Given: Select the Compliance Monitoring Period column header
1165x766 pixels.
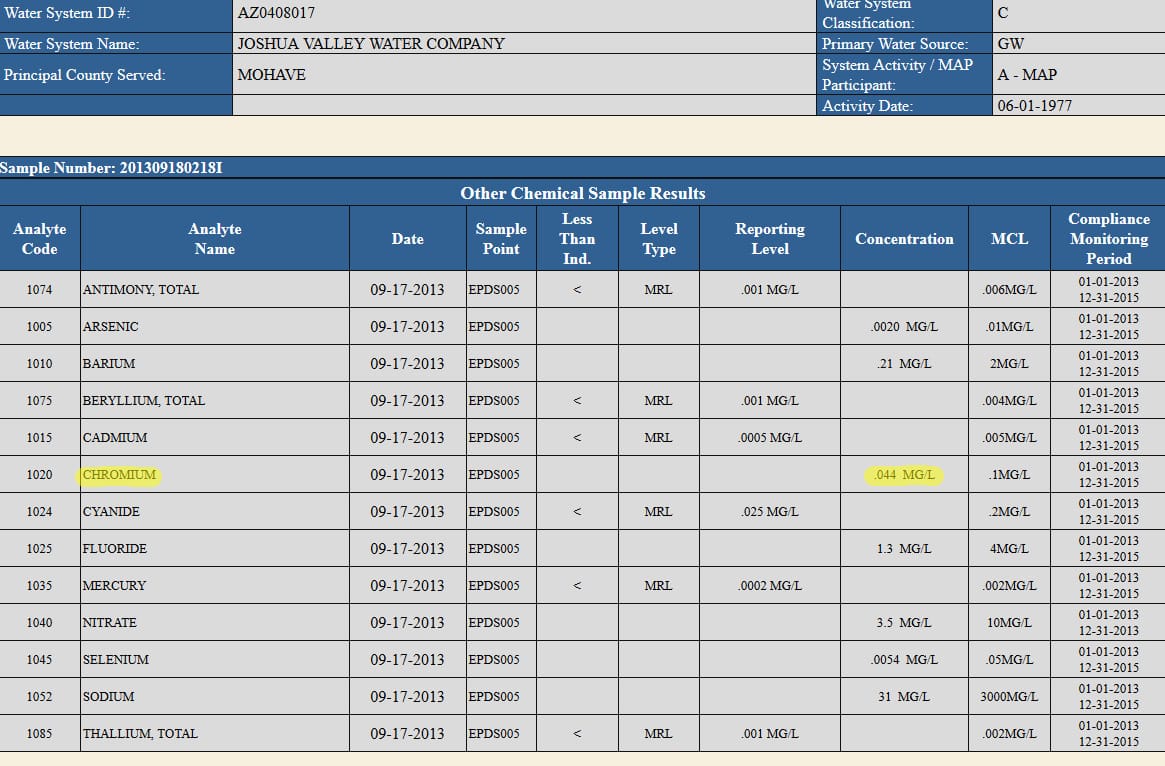Looking at the screenshot, I should tap(1108, 239).
